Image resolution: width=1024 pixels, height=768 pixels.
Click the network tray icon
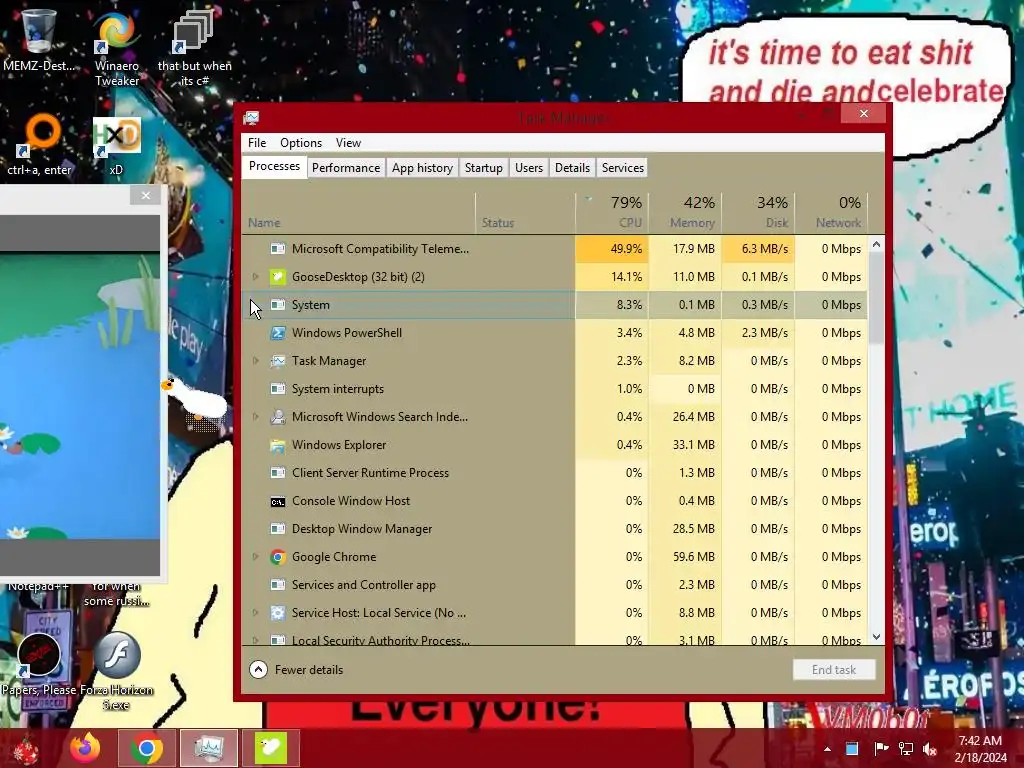tap(906, 748)
